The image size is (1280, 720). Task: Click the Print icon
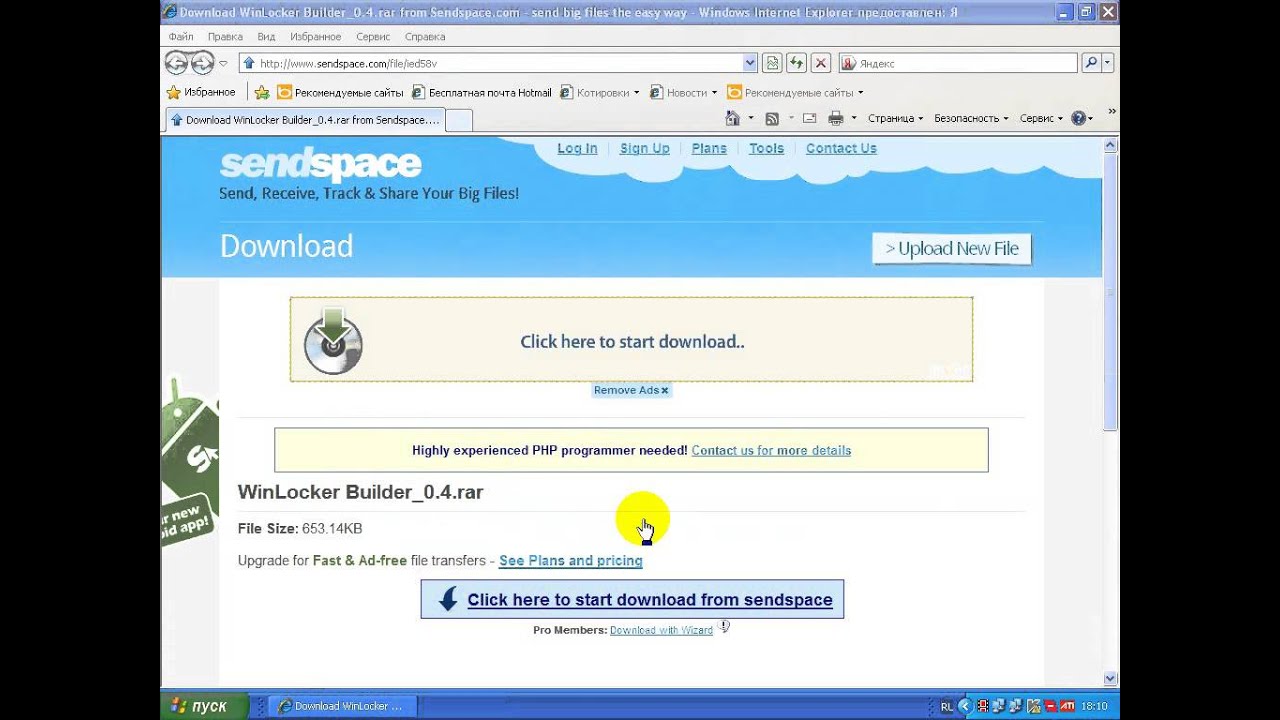coord(836,118)
